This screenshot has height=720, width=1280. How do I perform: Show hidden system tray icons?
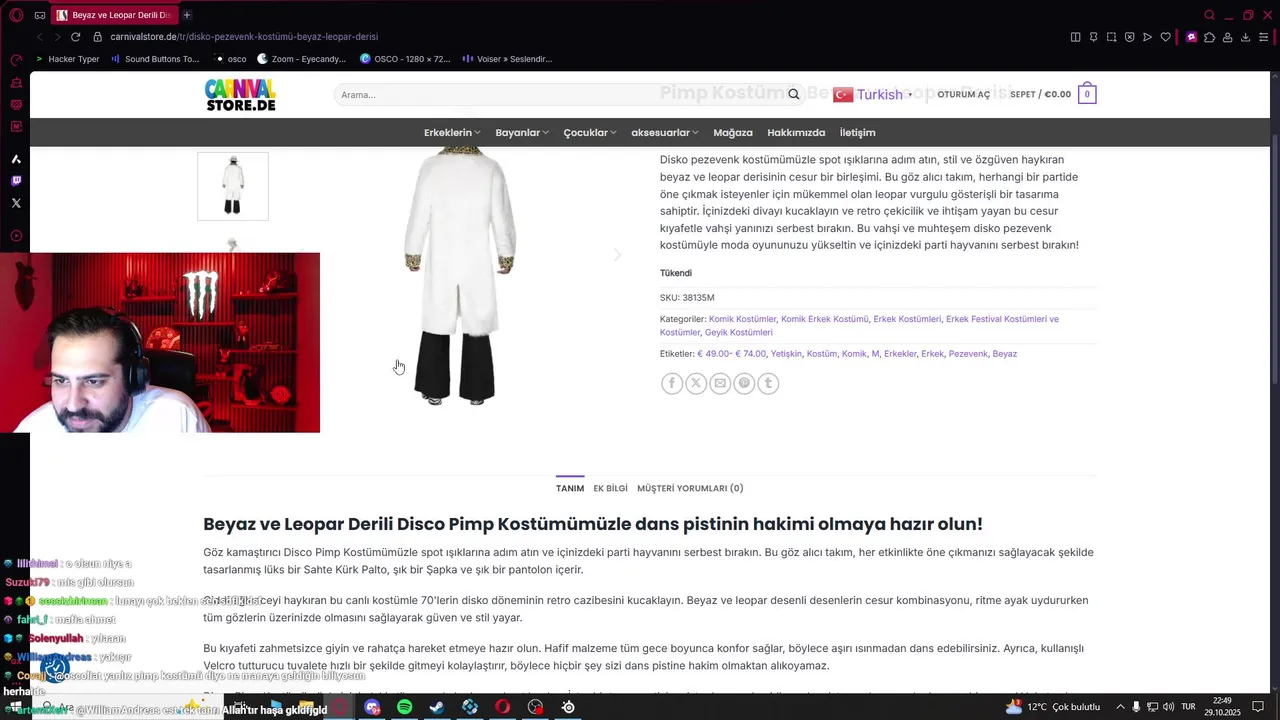[x=1122, y=707]
